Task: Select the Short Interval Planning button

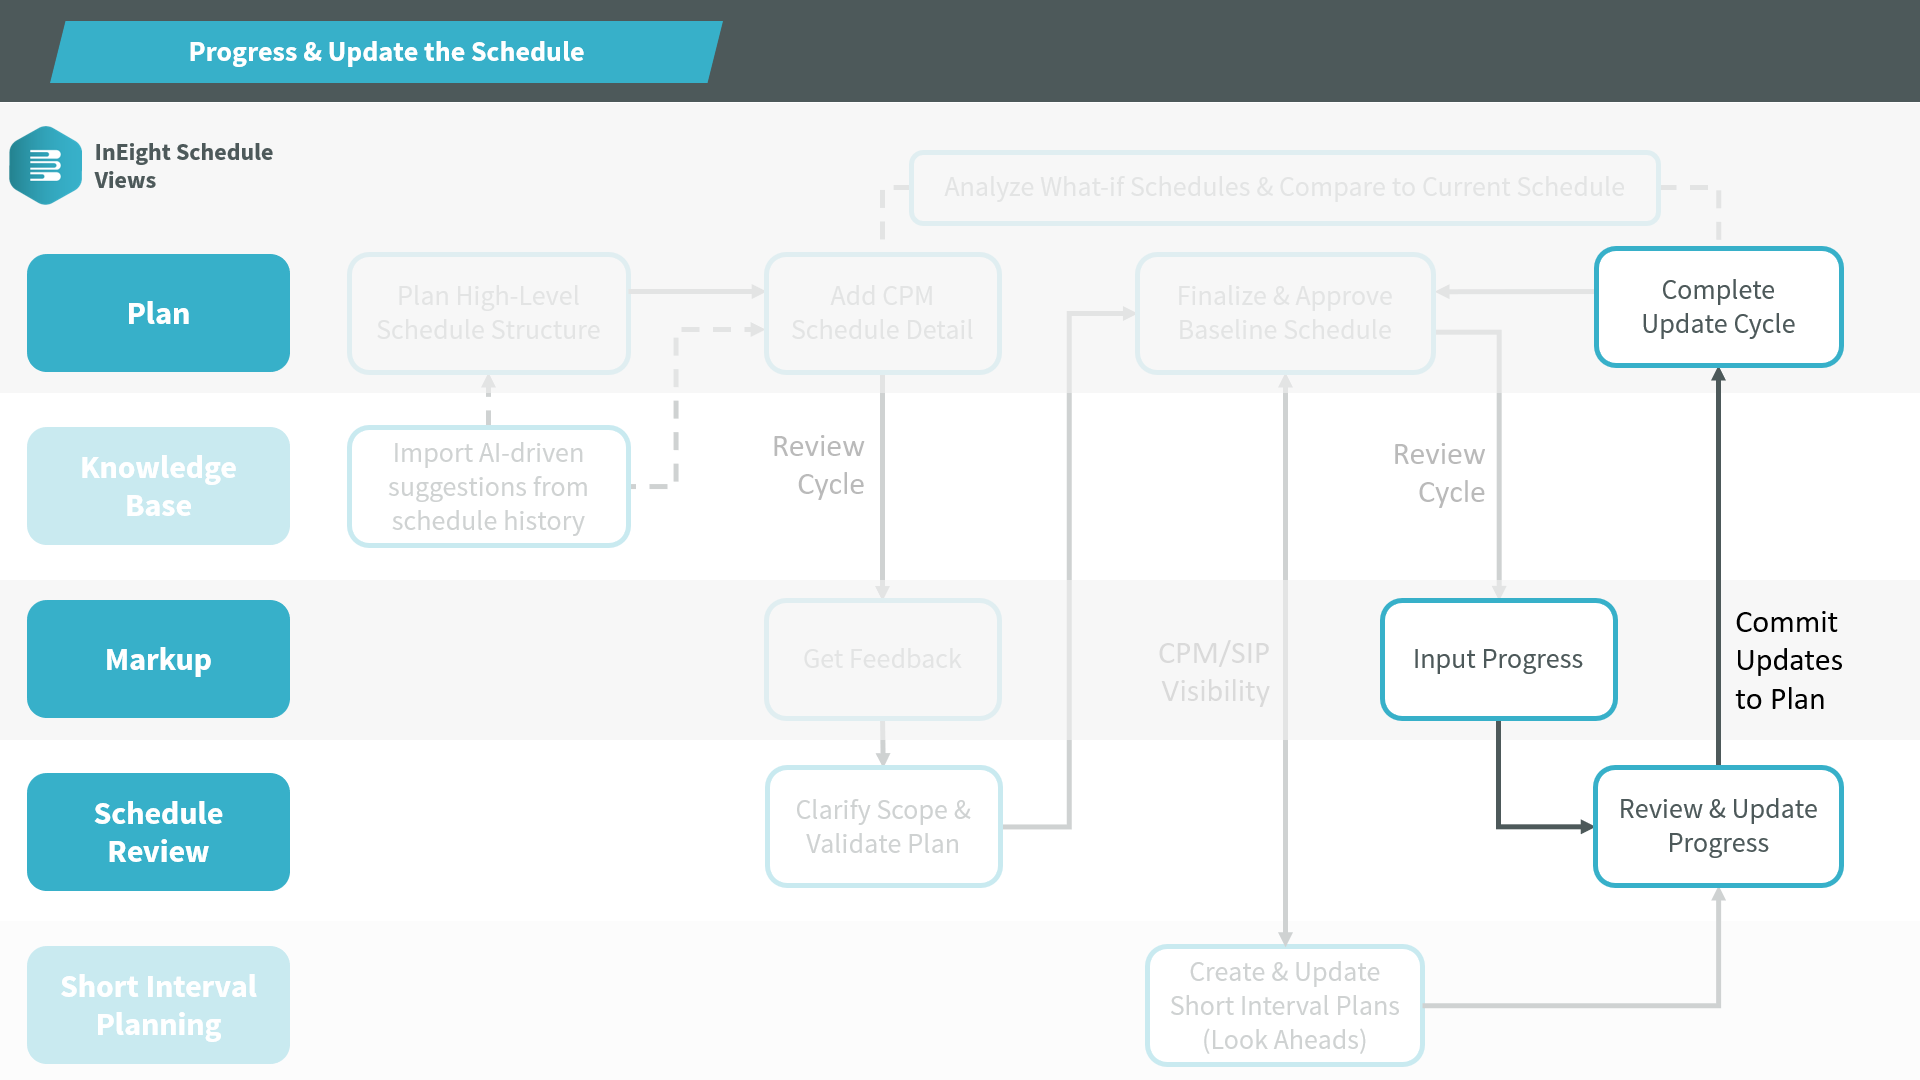Action: (x=158, y=1005)
